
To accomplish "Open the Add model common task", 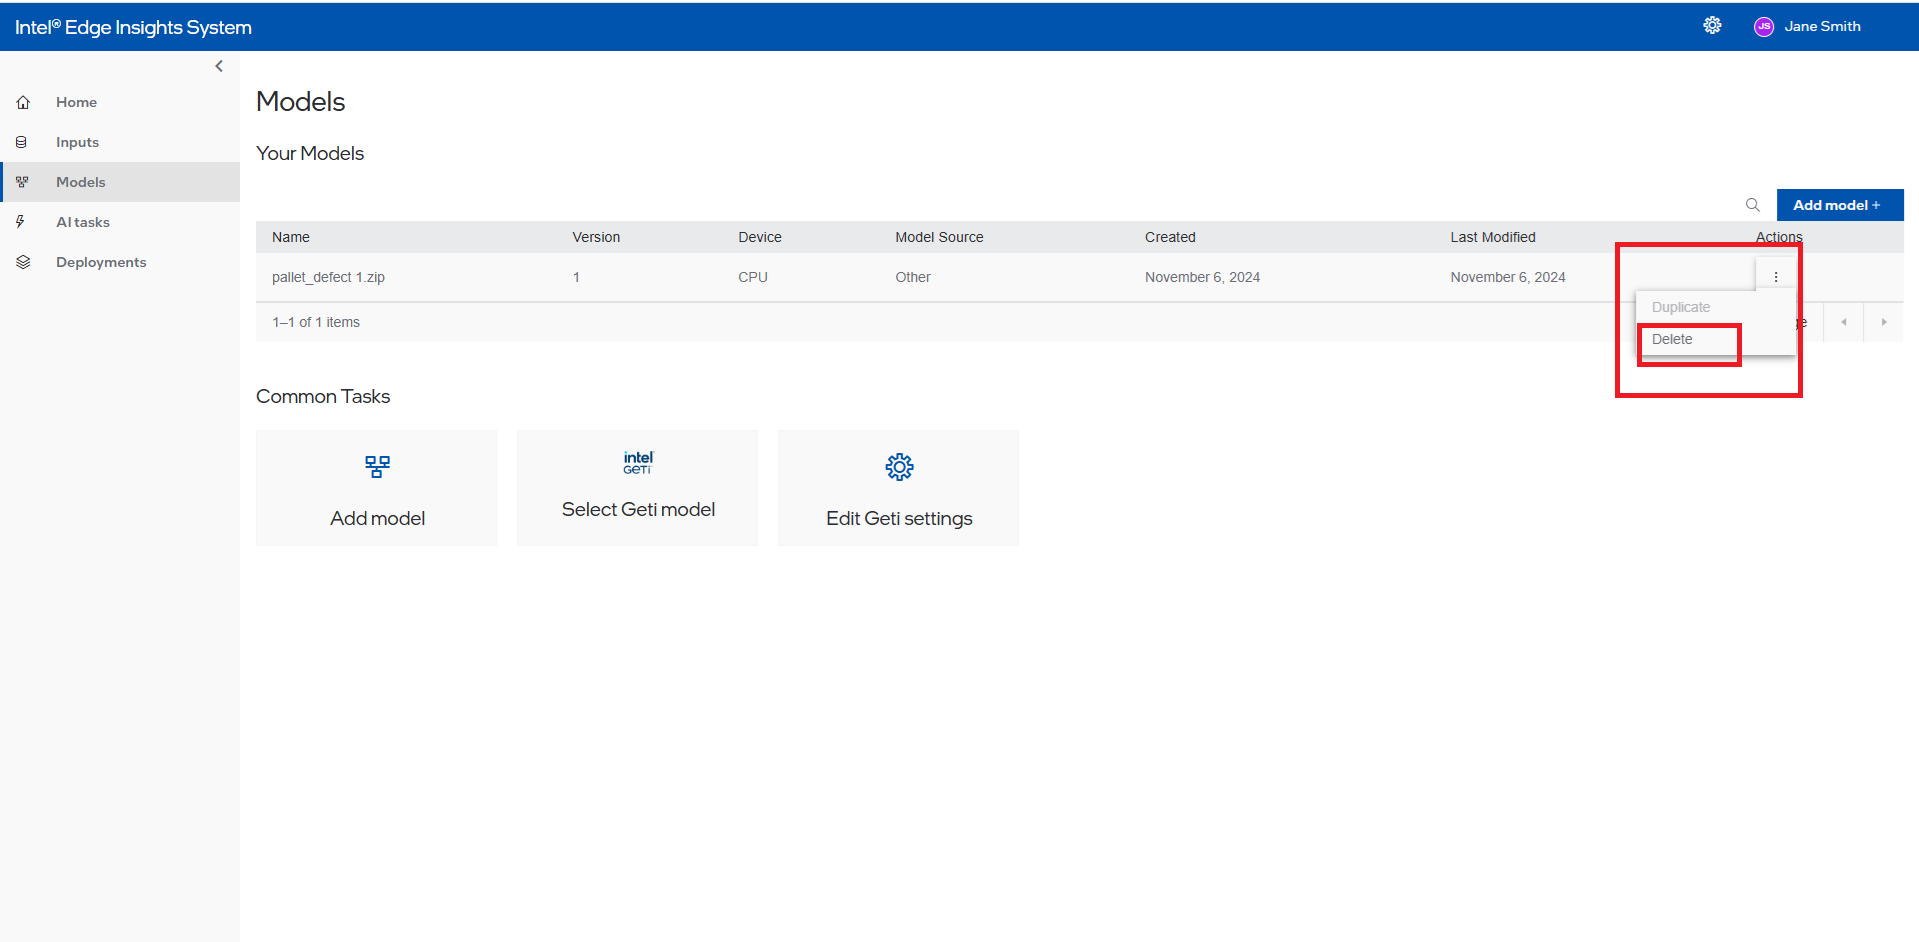I will coord(377,488).
